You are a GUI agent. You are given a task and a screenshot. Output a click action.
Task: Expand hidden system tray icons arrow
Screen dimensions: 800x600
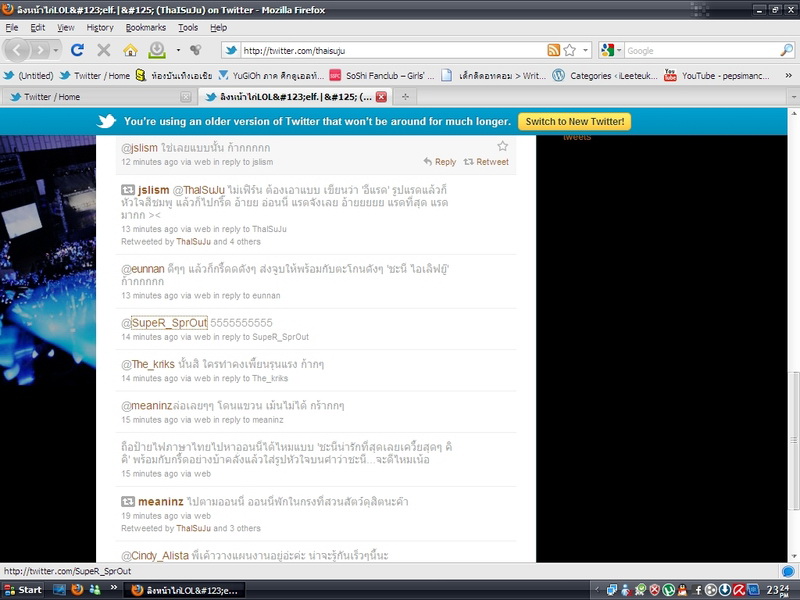point(597,590)
